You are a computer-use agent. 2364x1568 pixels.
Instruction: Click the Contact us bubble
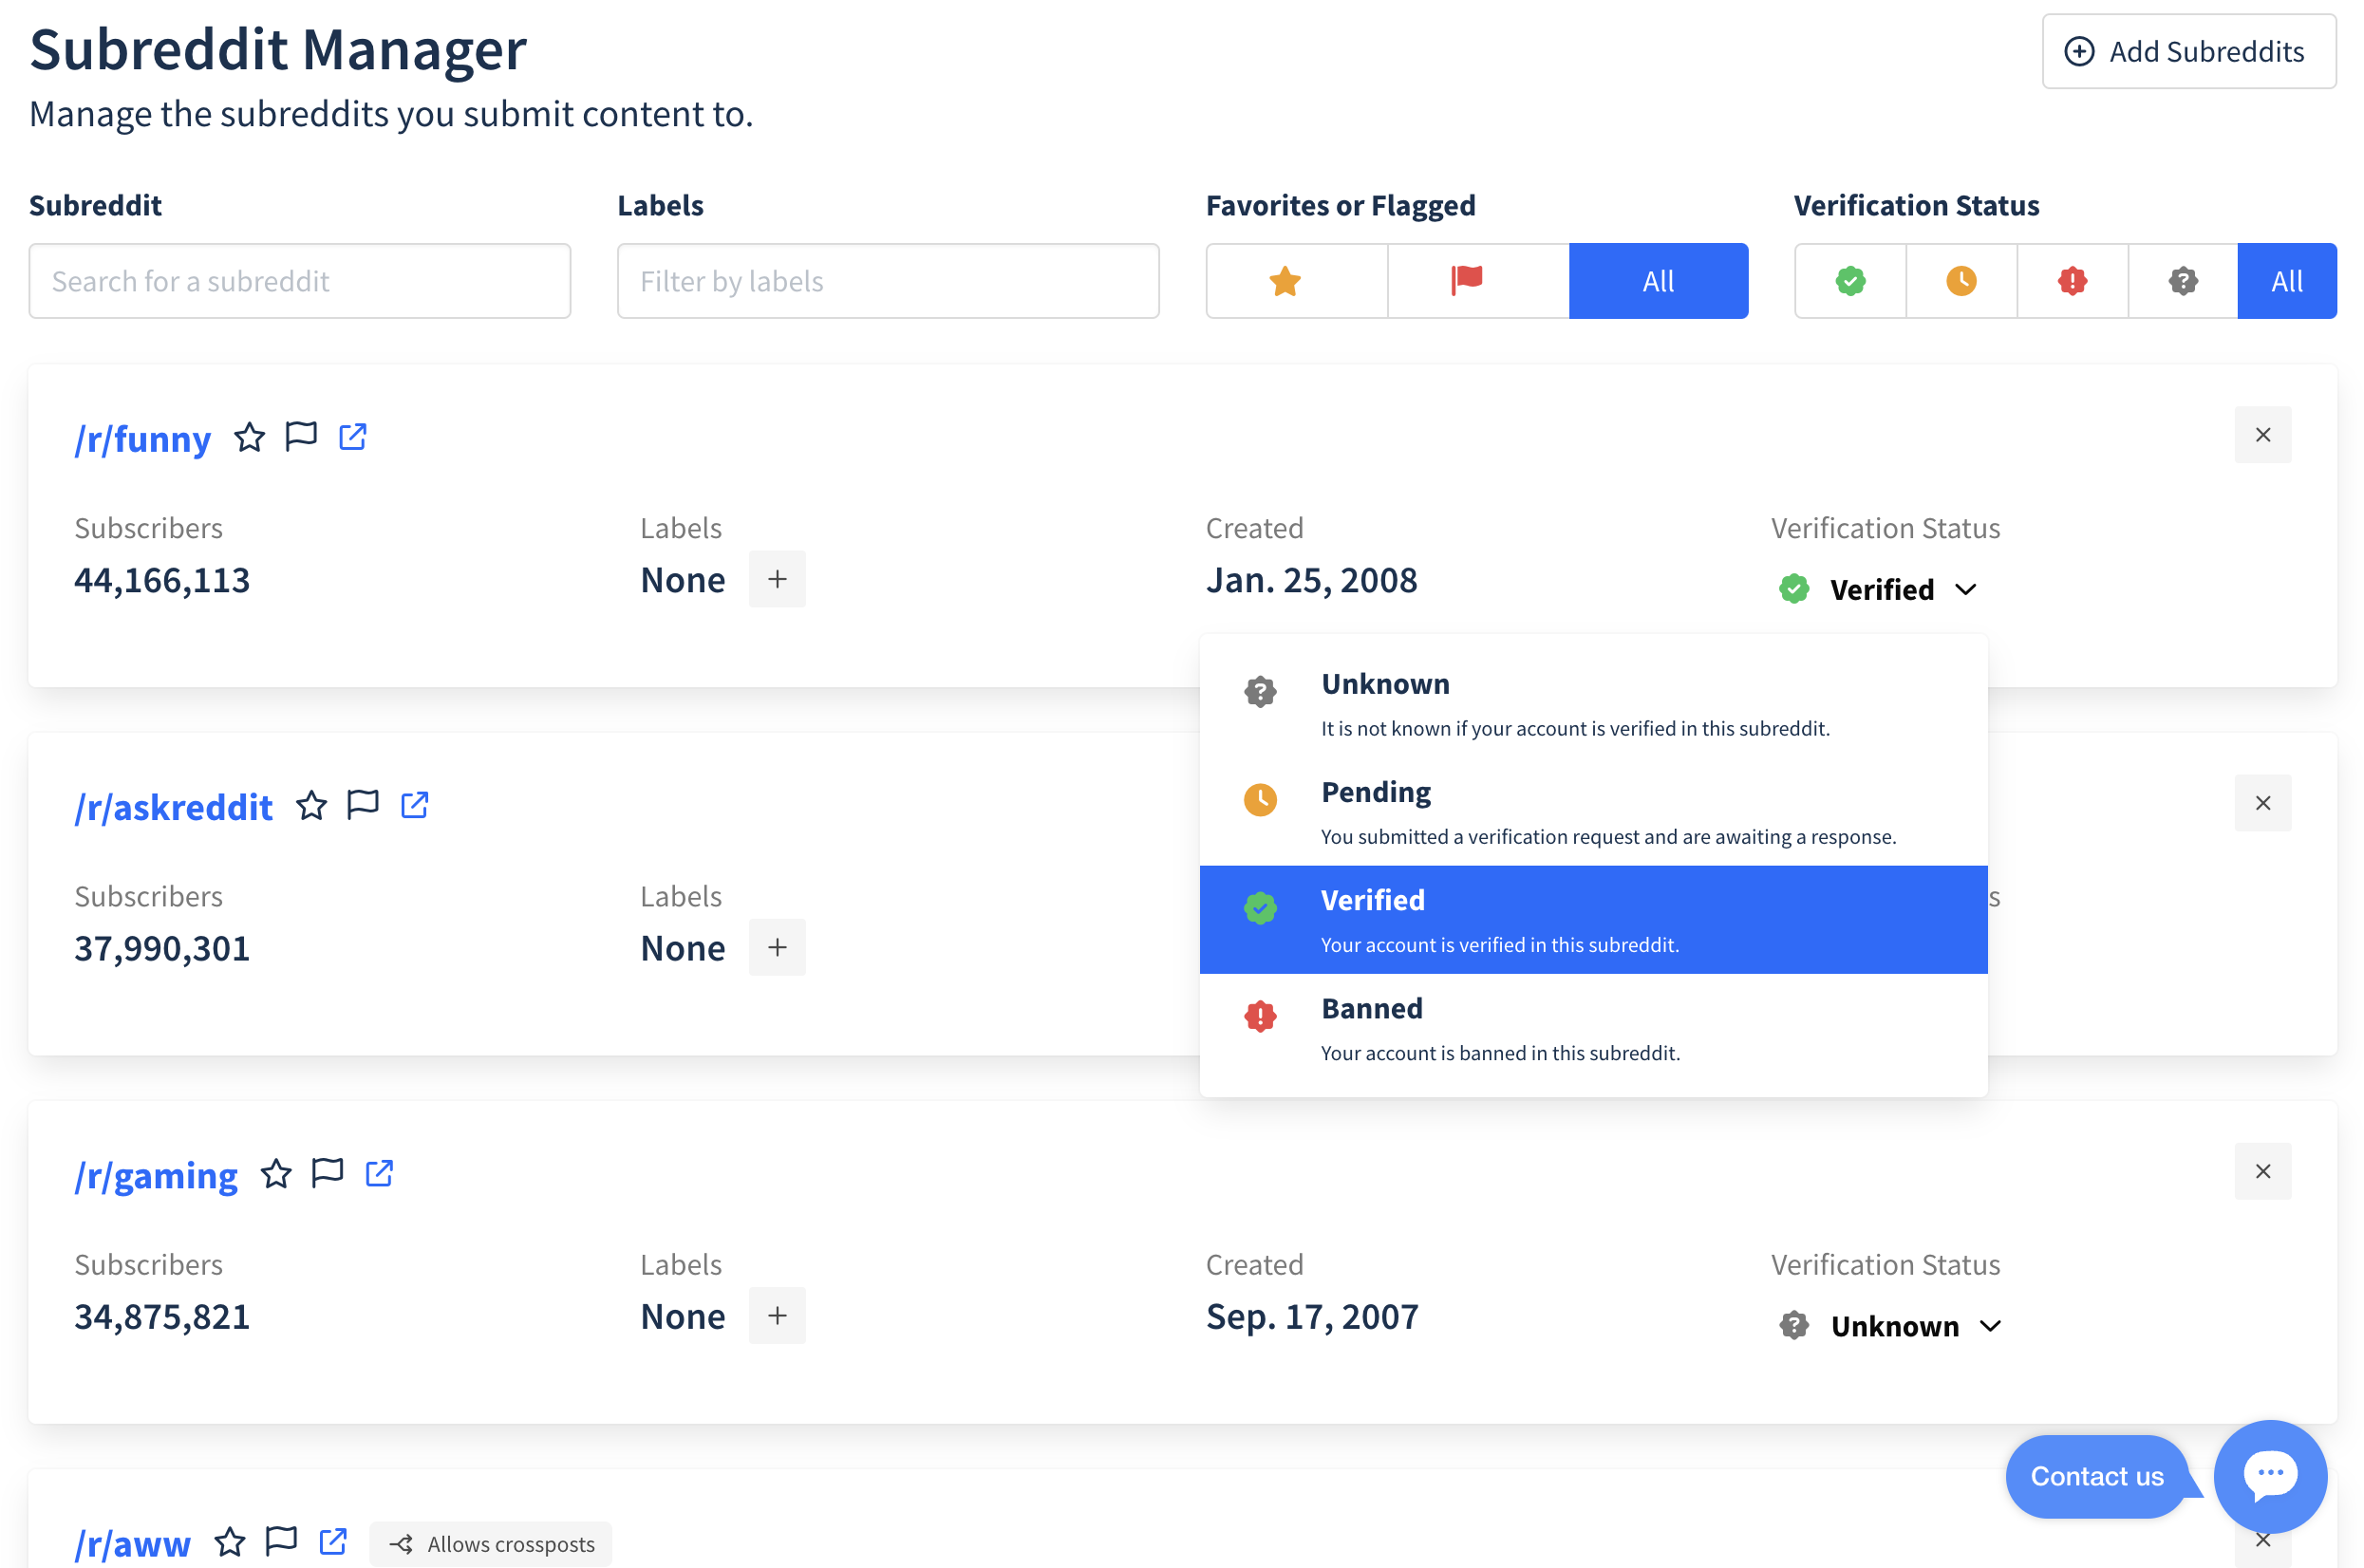click(2096, 1476)
